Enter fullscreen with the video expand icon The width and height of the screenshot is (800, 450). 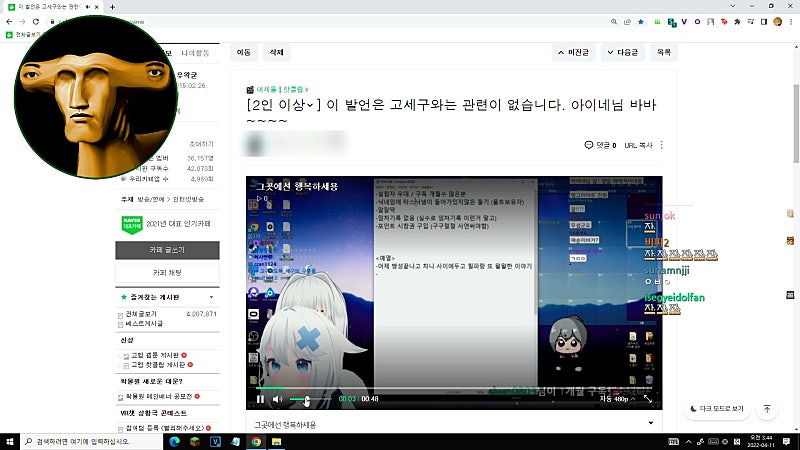coord(647,399)
